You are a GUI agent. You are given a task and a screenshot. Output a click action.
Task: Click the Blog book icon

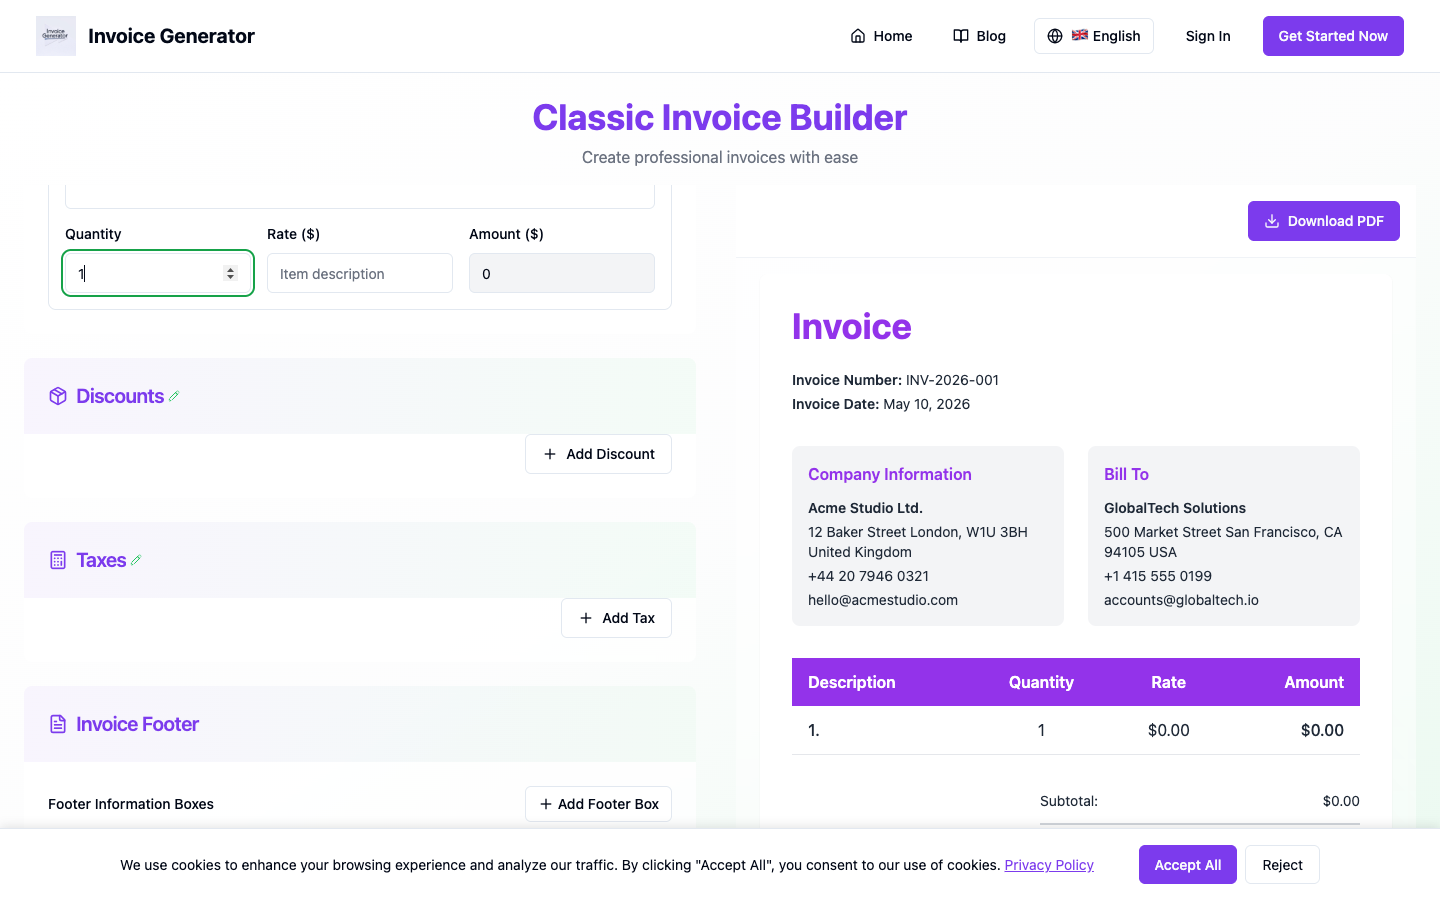961,36
